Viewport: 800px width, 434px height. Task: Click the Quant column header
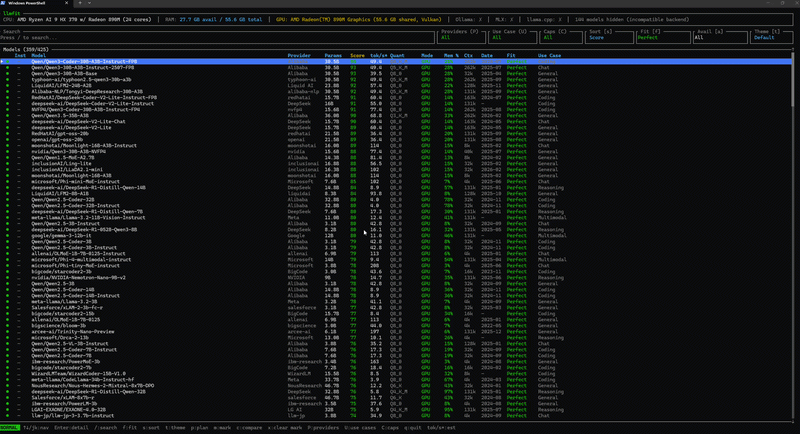397,56
